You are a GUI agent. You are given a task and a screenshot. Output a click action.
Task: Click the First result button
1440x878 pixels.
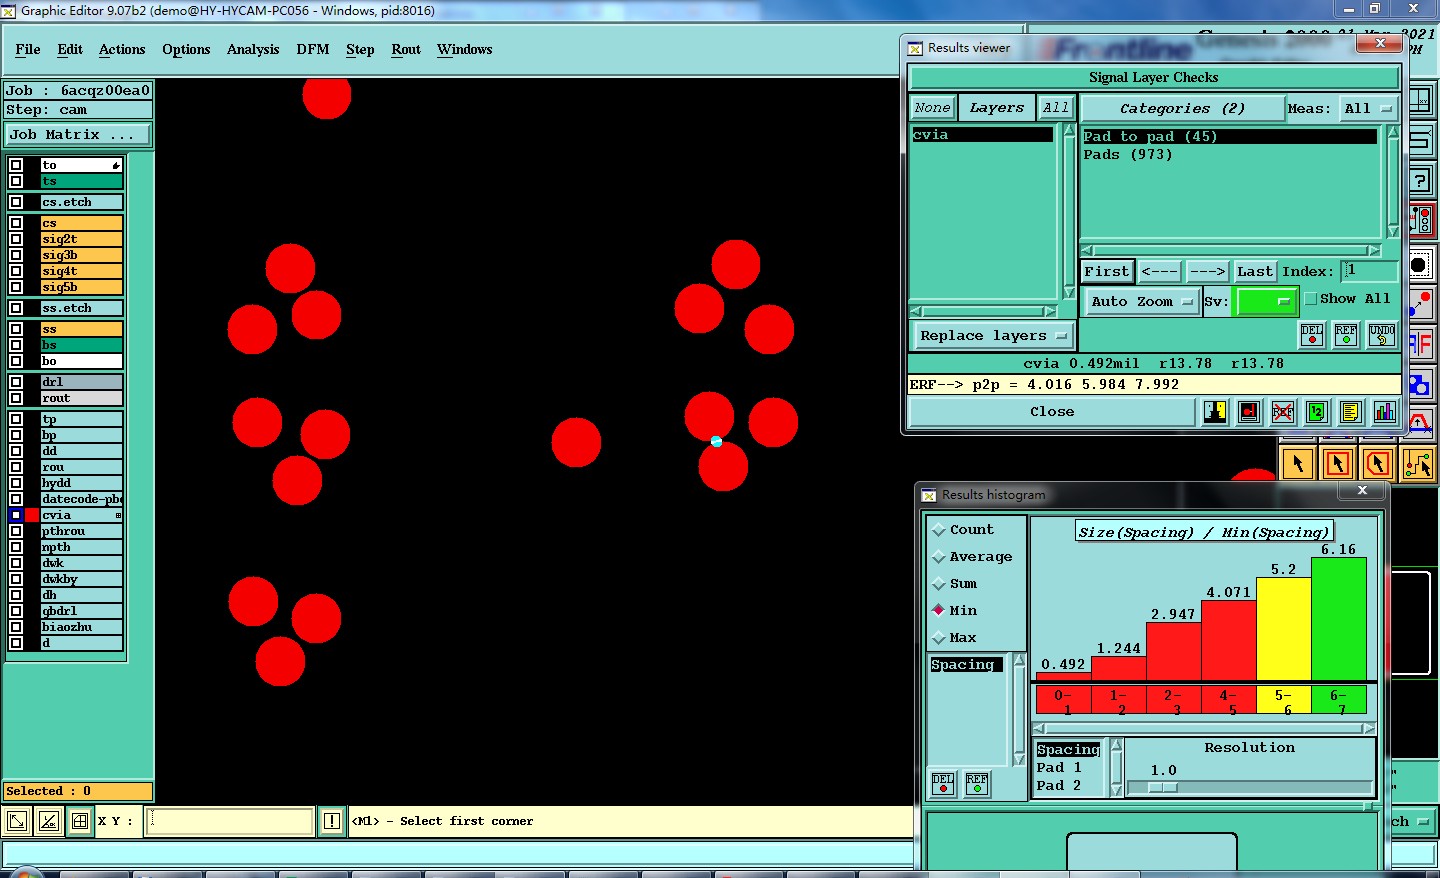[x=1107, y=271]
